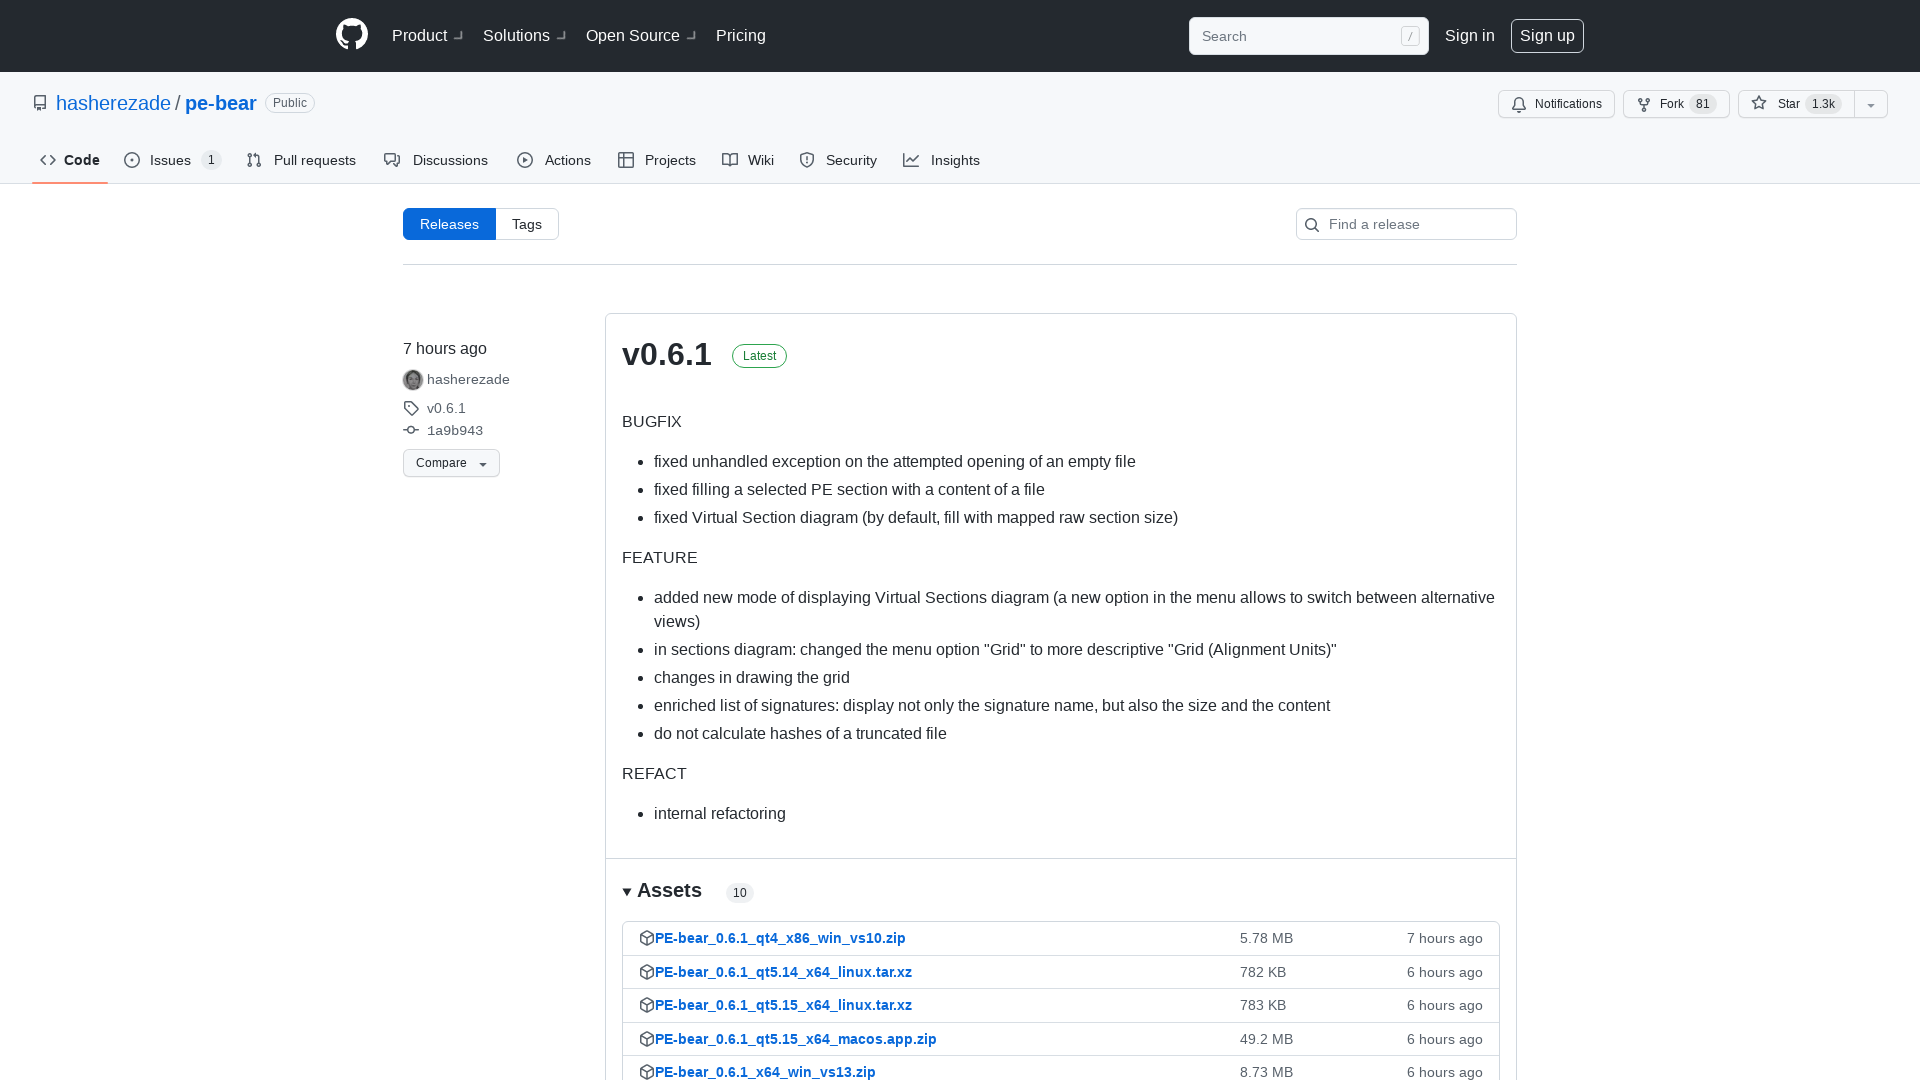The height and width of the screenshot is (1080, 1920).
Task: Click the Security shield icon
Action: pos(807,160)
